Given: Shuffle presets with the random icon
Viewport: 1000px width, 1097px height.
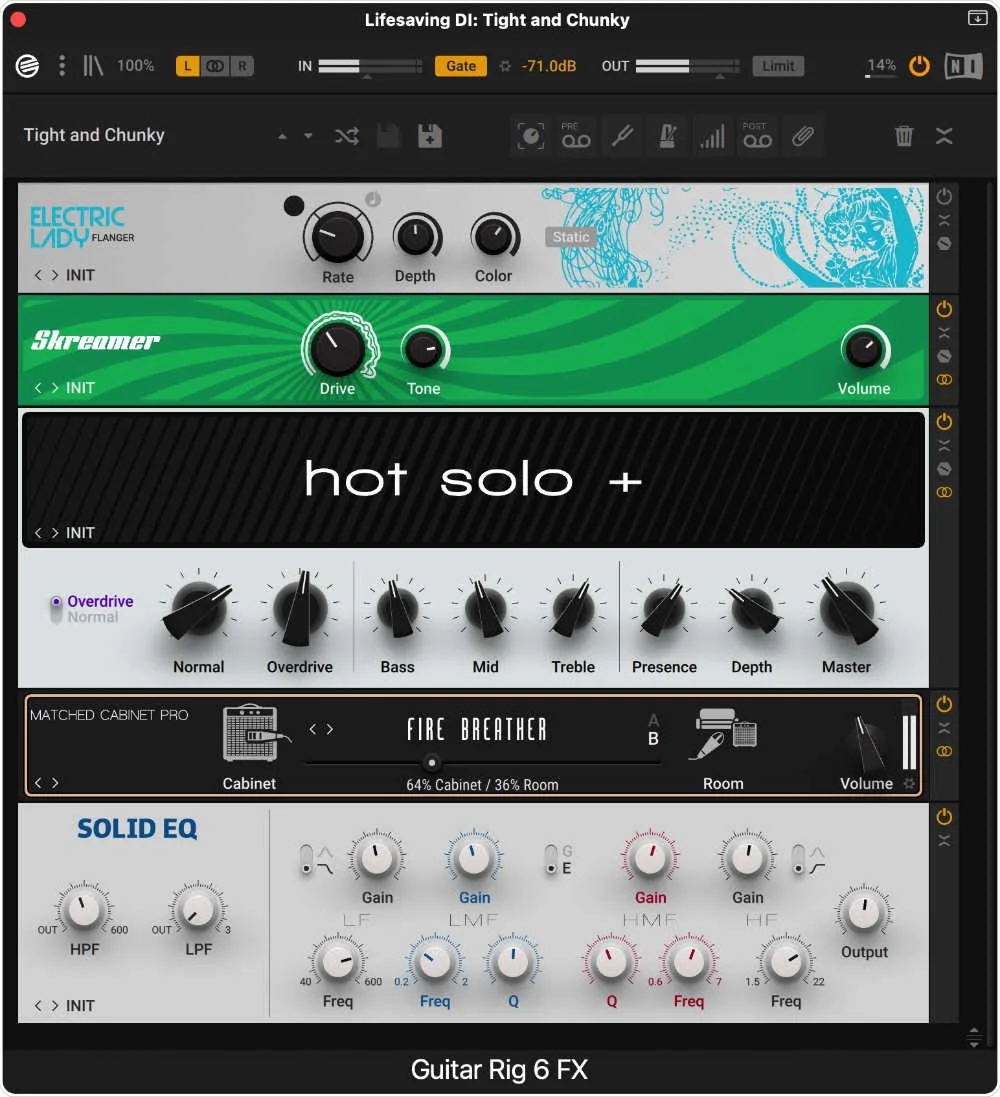Looking at the screenshot, I should tap(346, 136).
